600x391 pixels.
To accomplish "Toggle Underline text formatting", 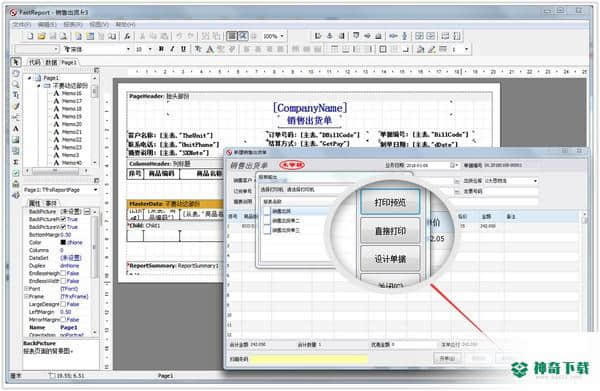I will point(184,49).
